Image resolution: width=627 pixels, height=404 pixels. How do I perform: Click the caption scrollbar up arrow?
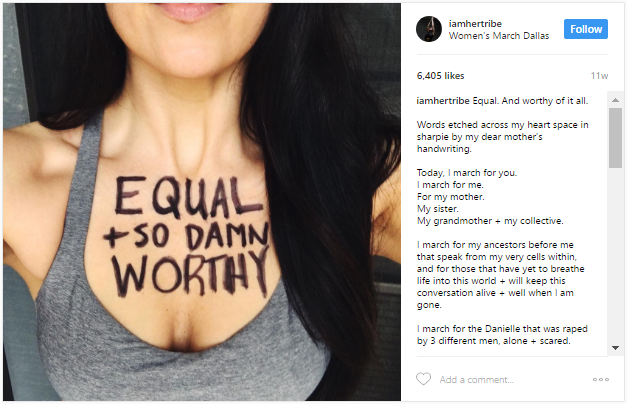pos(615,100)
